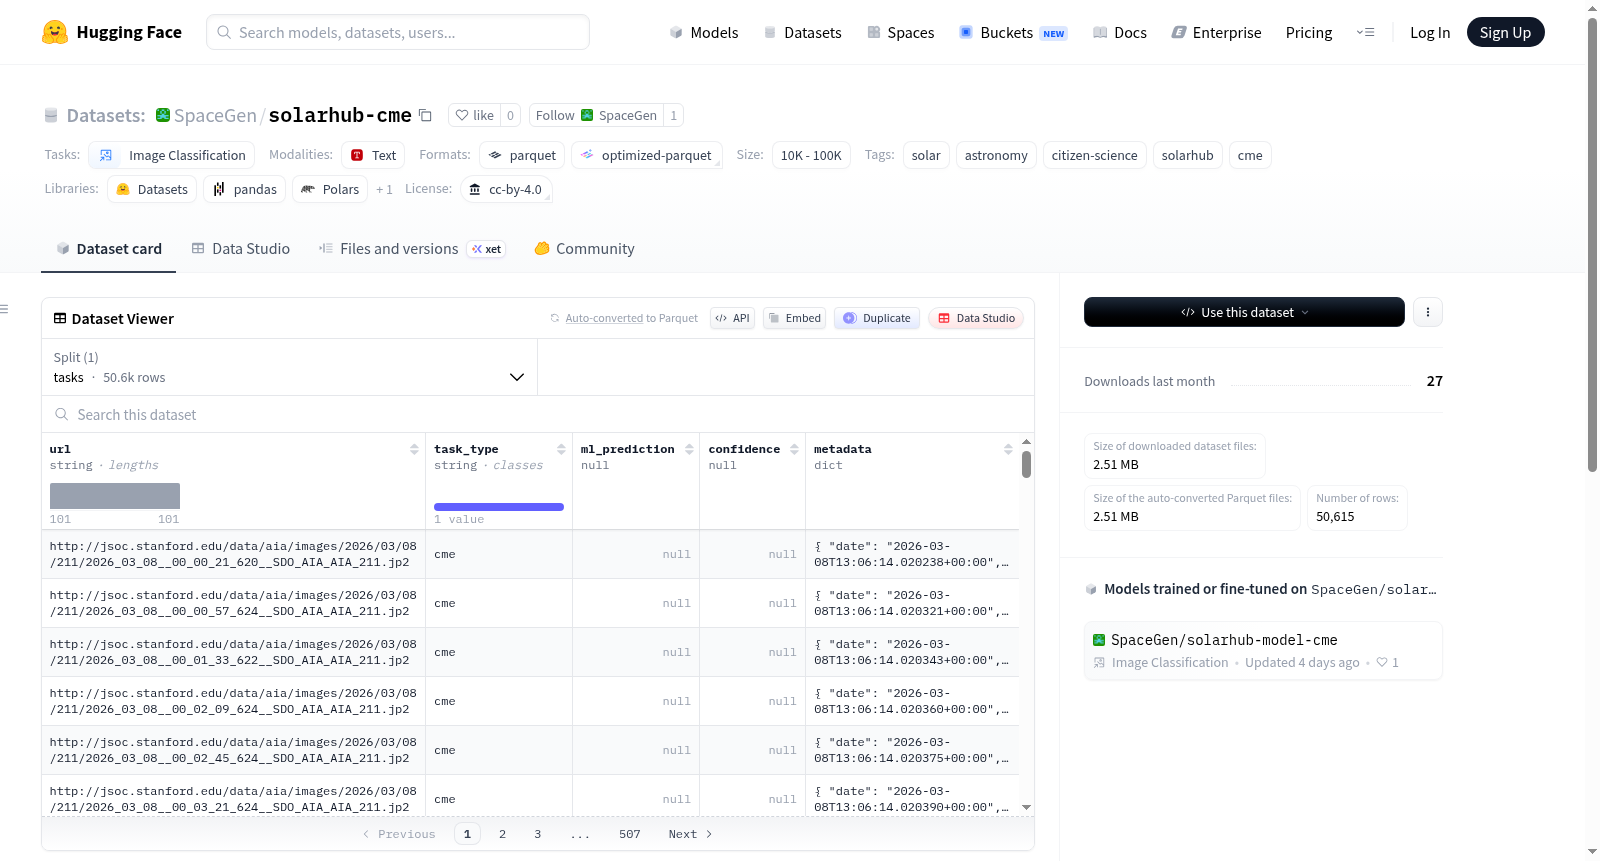The width and height of the screenshot is (1600, 861).
Task: Click the Image Classification task tag
Action: pyautogui.click(x=172, y=155)
